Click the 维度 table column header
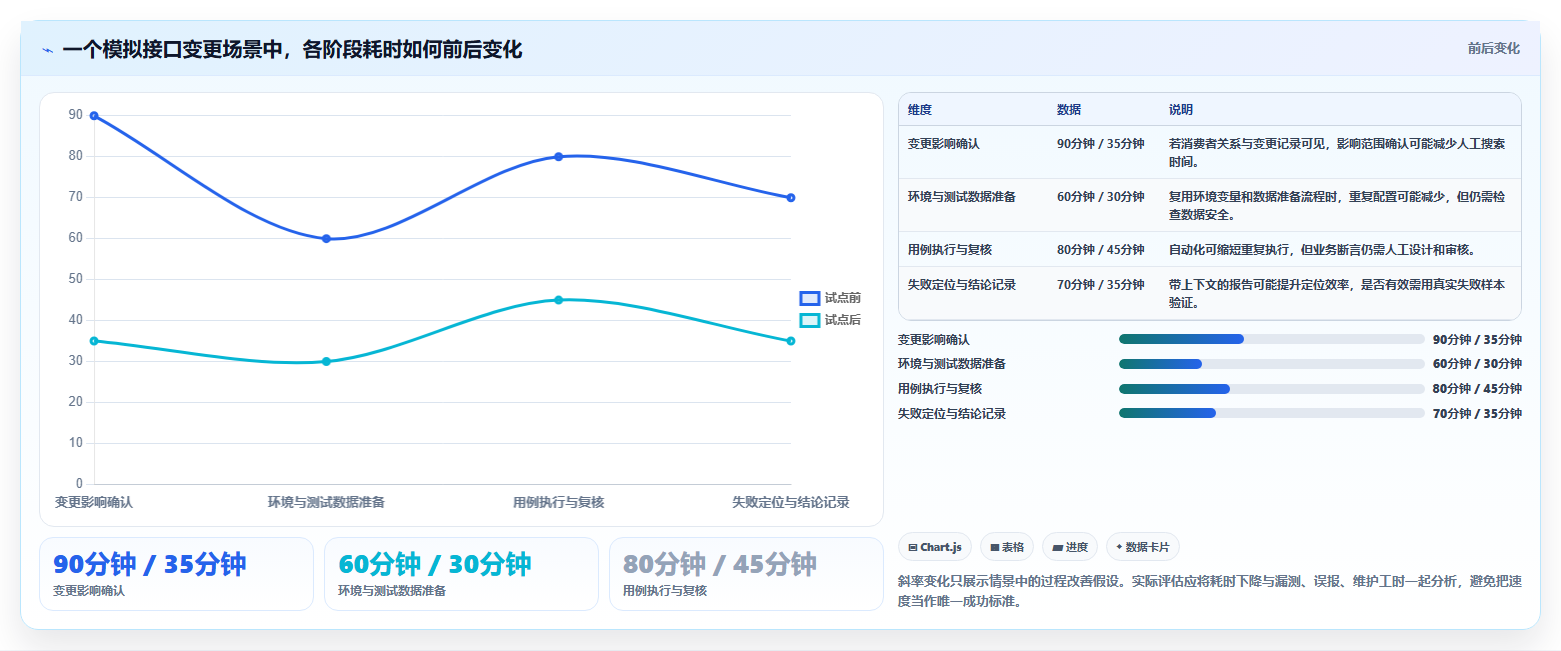The width and height of the screenshot is (1561, 651). (920, 110)
